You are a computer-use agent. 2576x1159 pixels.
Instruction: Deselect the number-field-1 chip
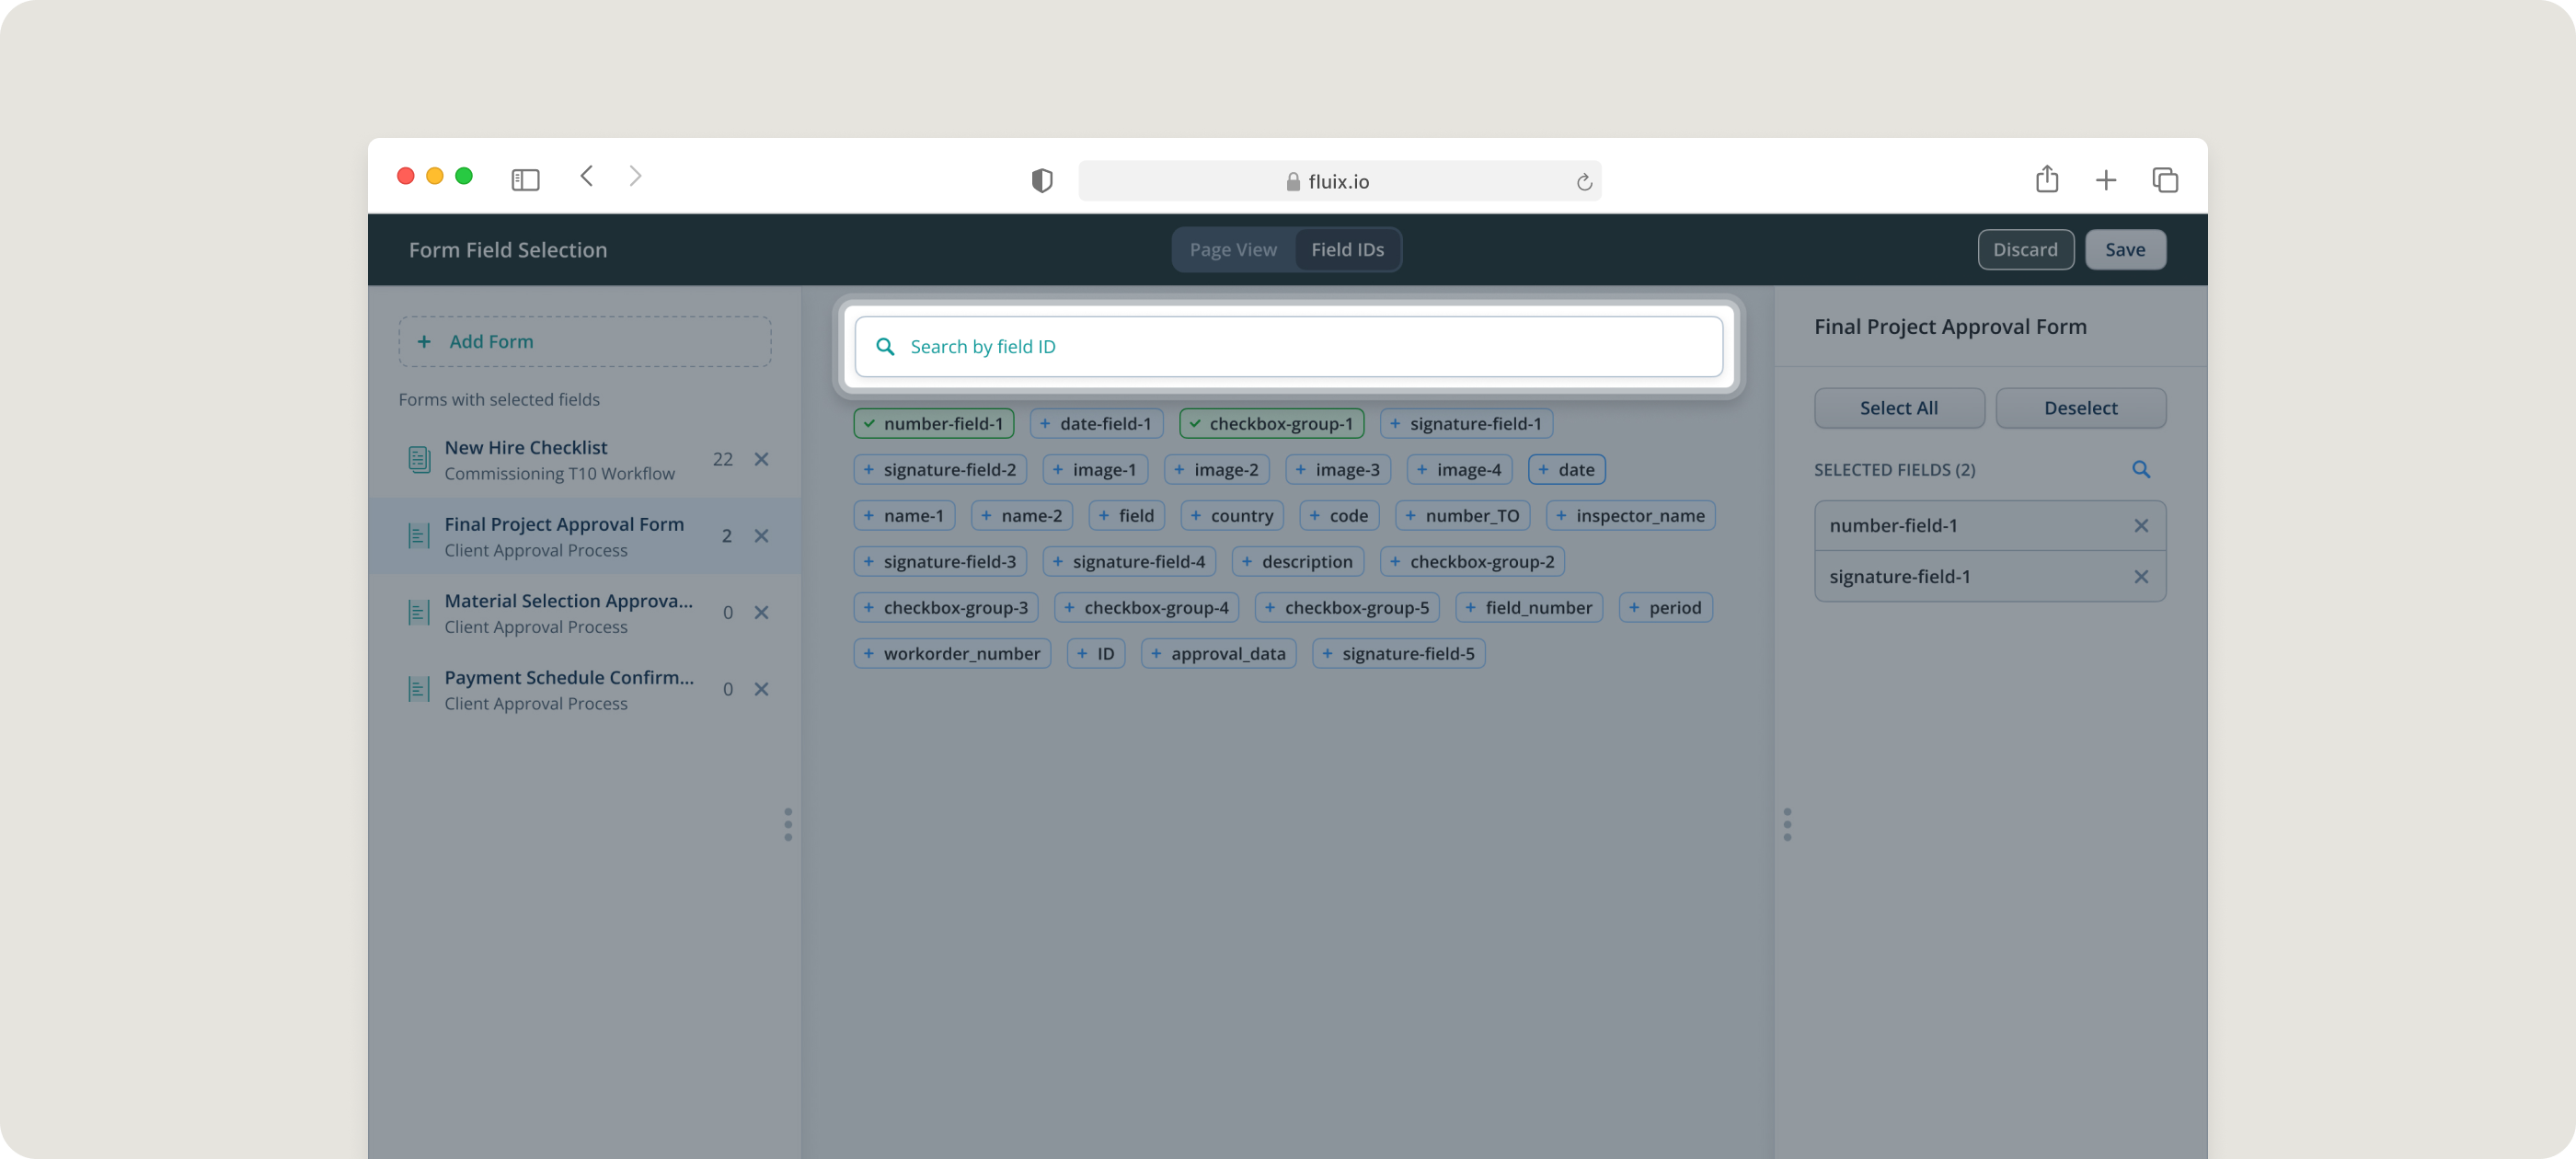[933, 424]
